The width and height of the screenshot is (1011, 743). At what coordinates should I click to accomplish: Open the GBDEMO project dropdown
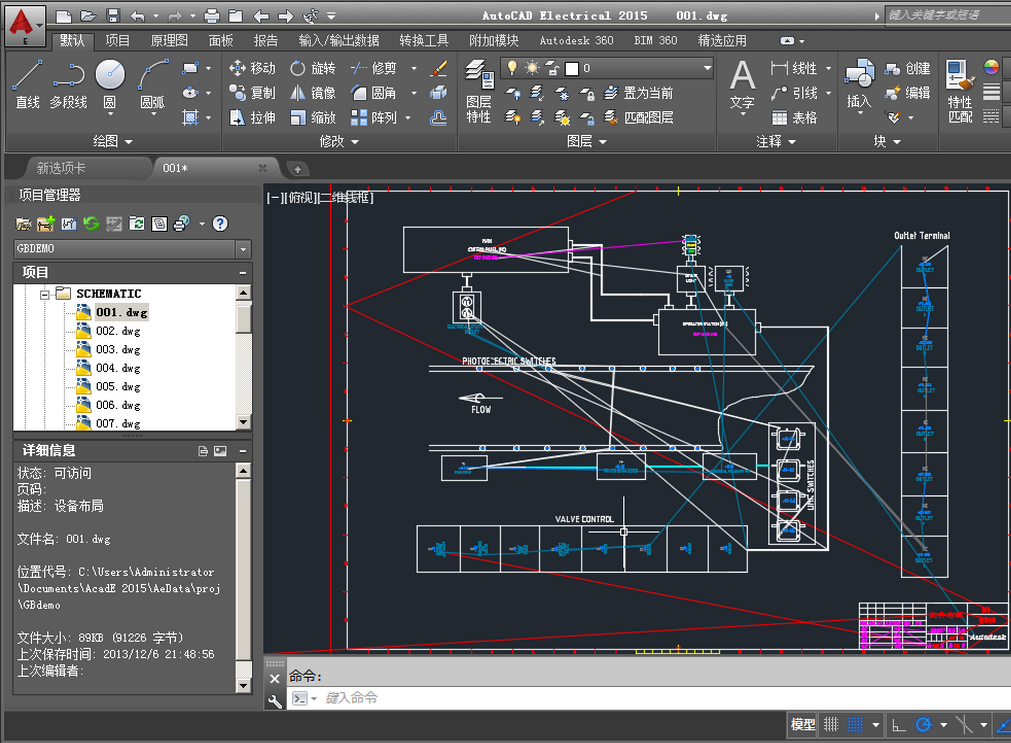tap(241, 248)
